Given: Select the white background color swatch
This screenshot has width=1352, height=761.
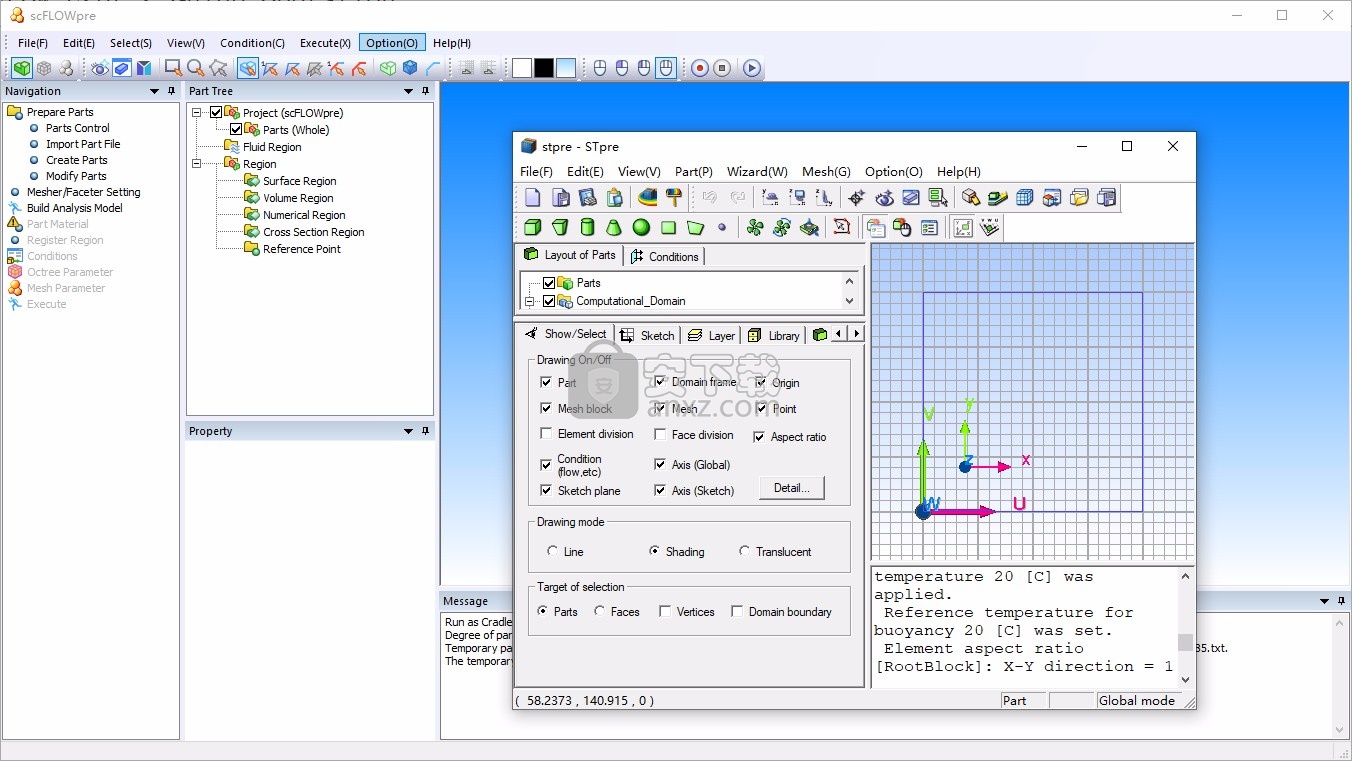Looking at the screenshot, I should [522, 68].
